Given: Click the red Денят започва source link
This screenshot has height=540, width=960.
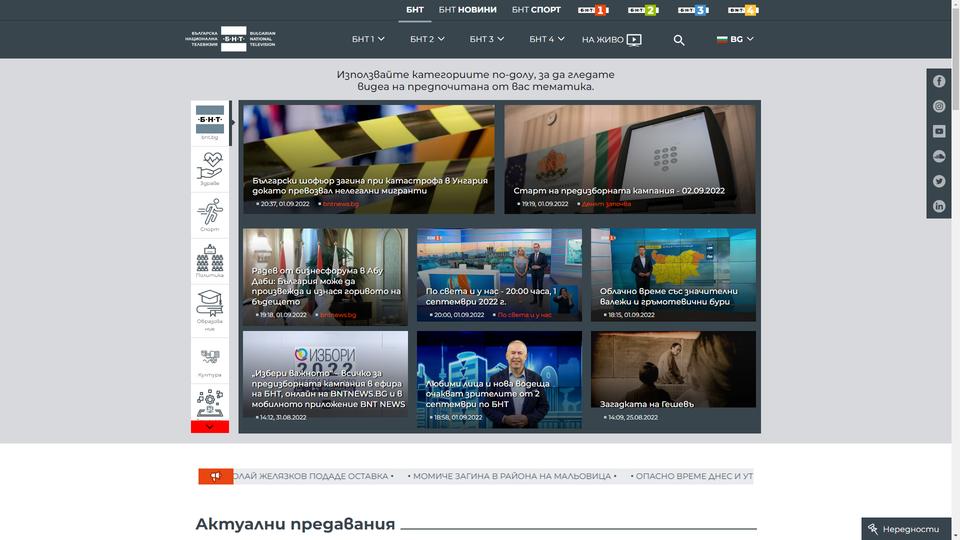Looking at the screenshot, I should [606, 204].
